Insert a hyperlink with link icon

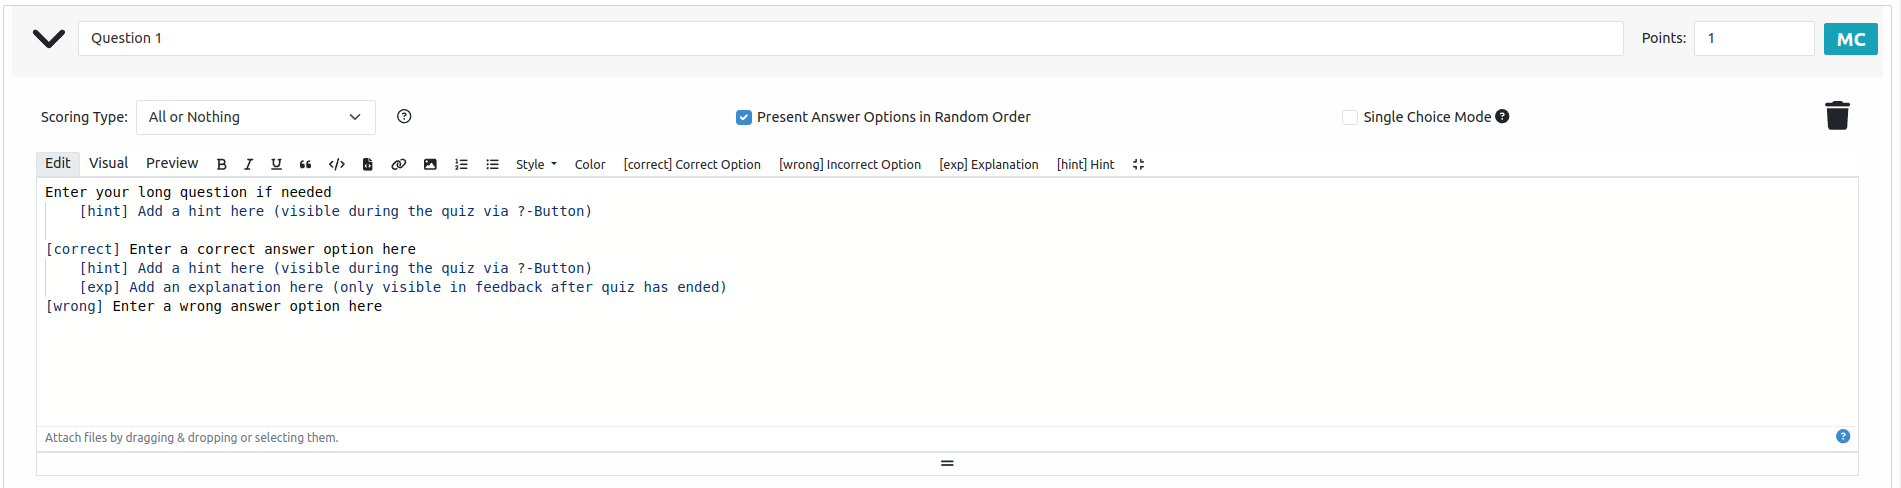pos(398,165)
